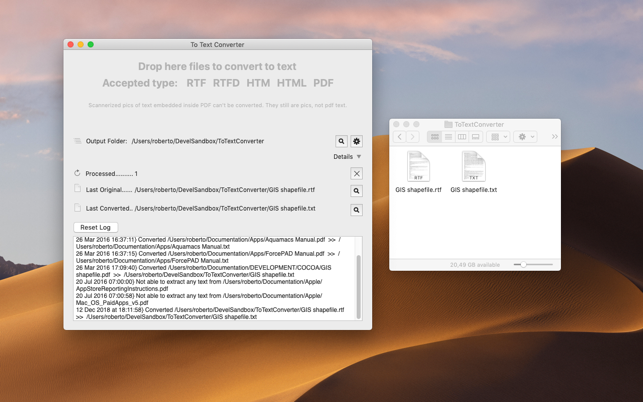Switch Finder to gallery view
Screen dimensions: 643x402
click(x=476, y=137)
